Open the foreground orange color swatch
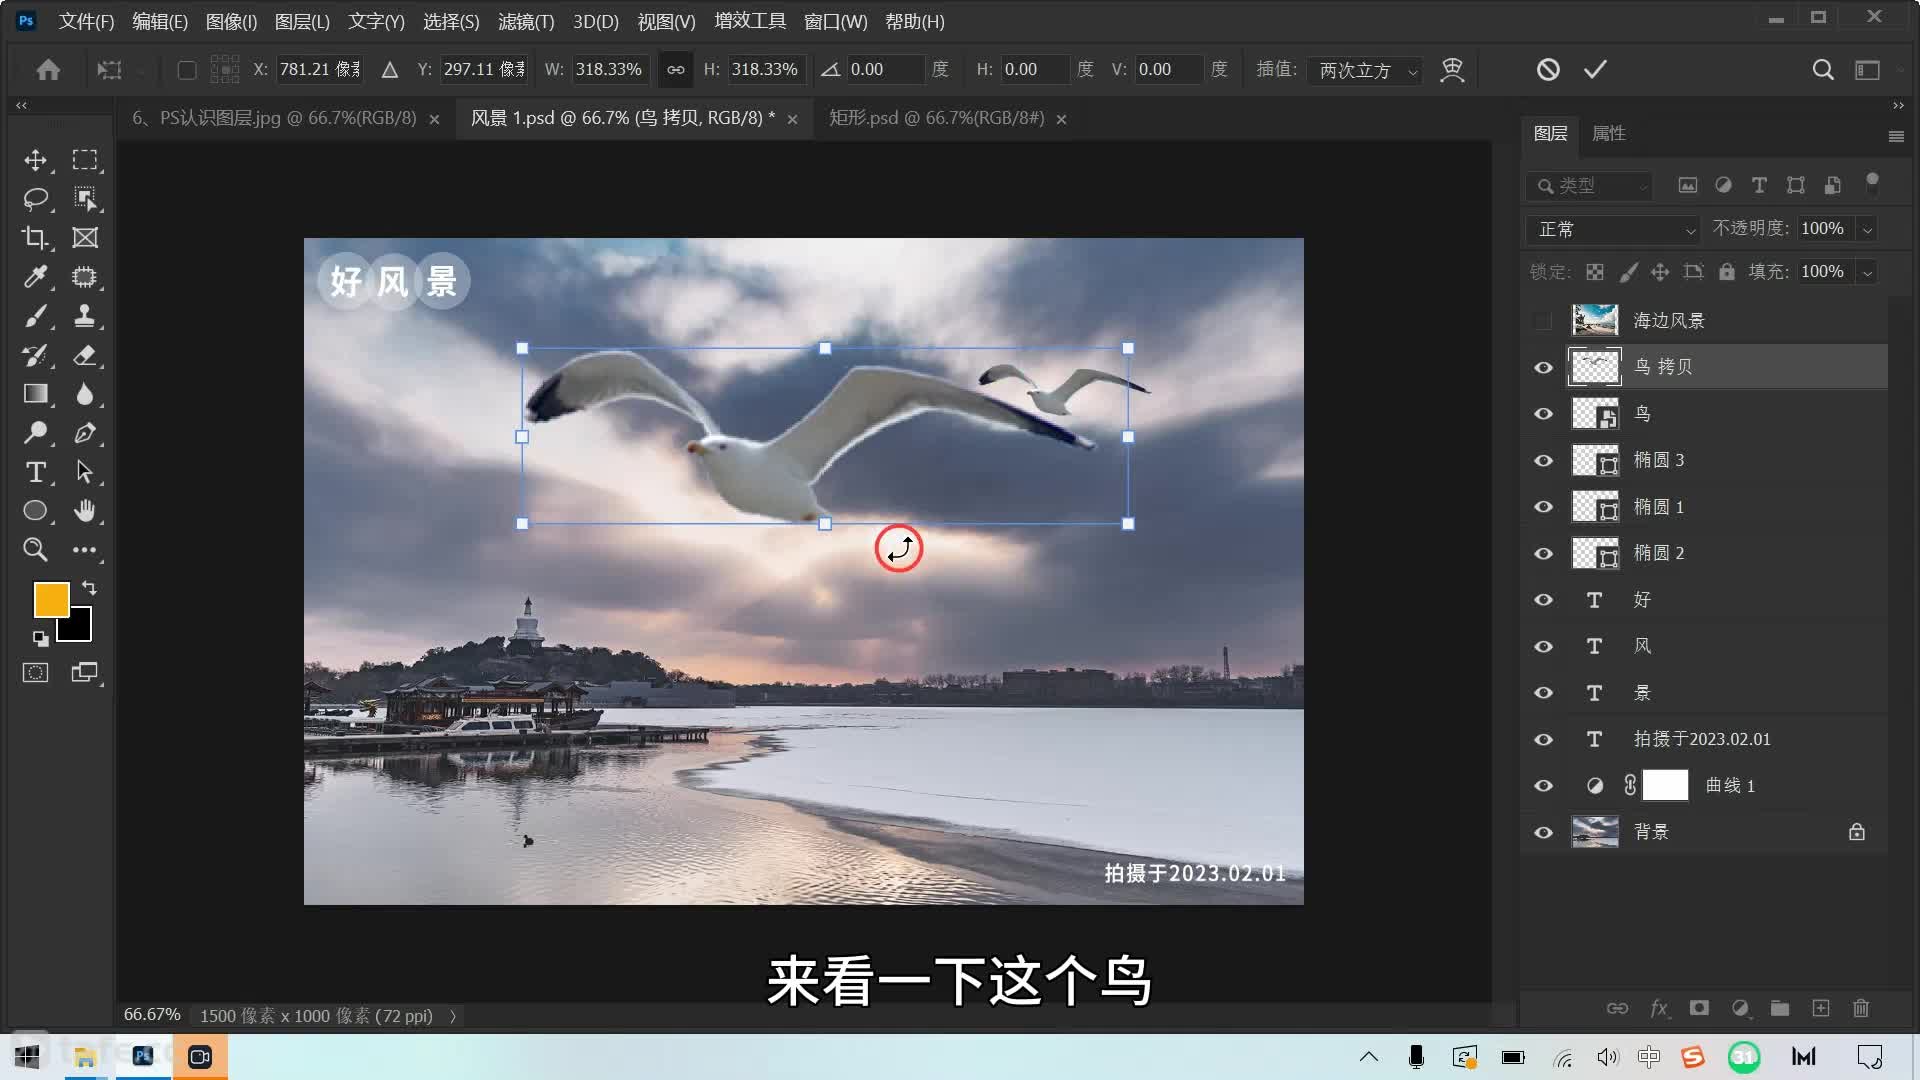This screenshot has height=1080, width=1920. 51,600
